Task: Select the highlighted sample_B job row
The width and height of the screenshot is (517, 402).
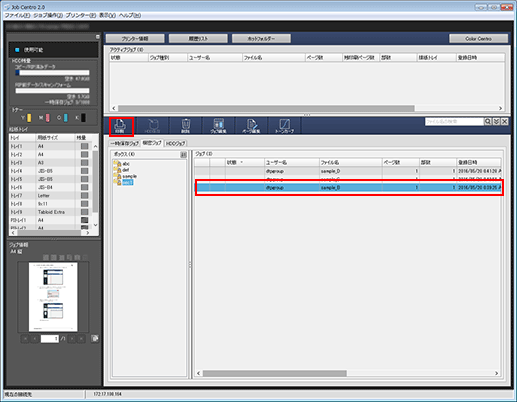Action: [348, 188]
